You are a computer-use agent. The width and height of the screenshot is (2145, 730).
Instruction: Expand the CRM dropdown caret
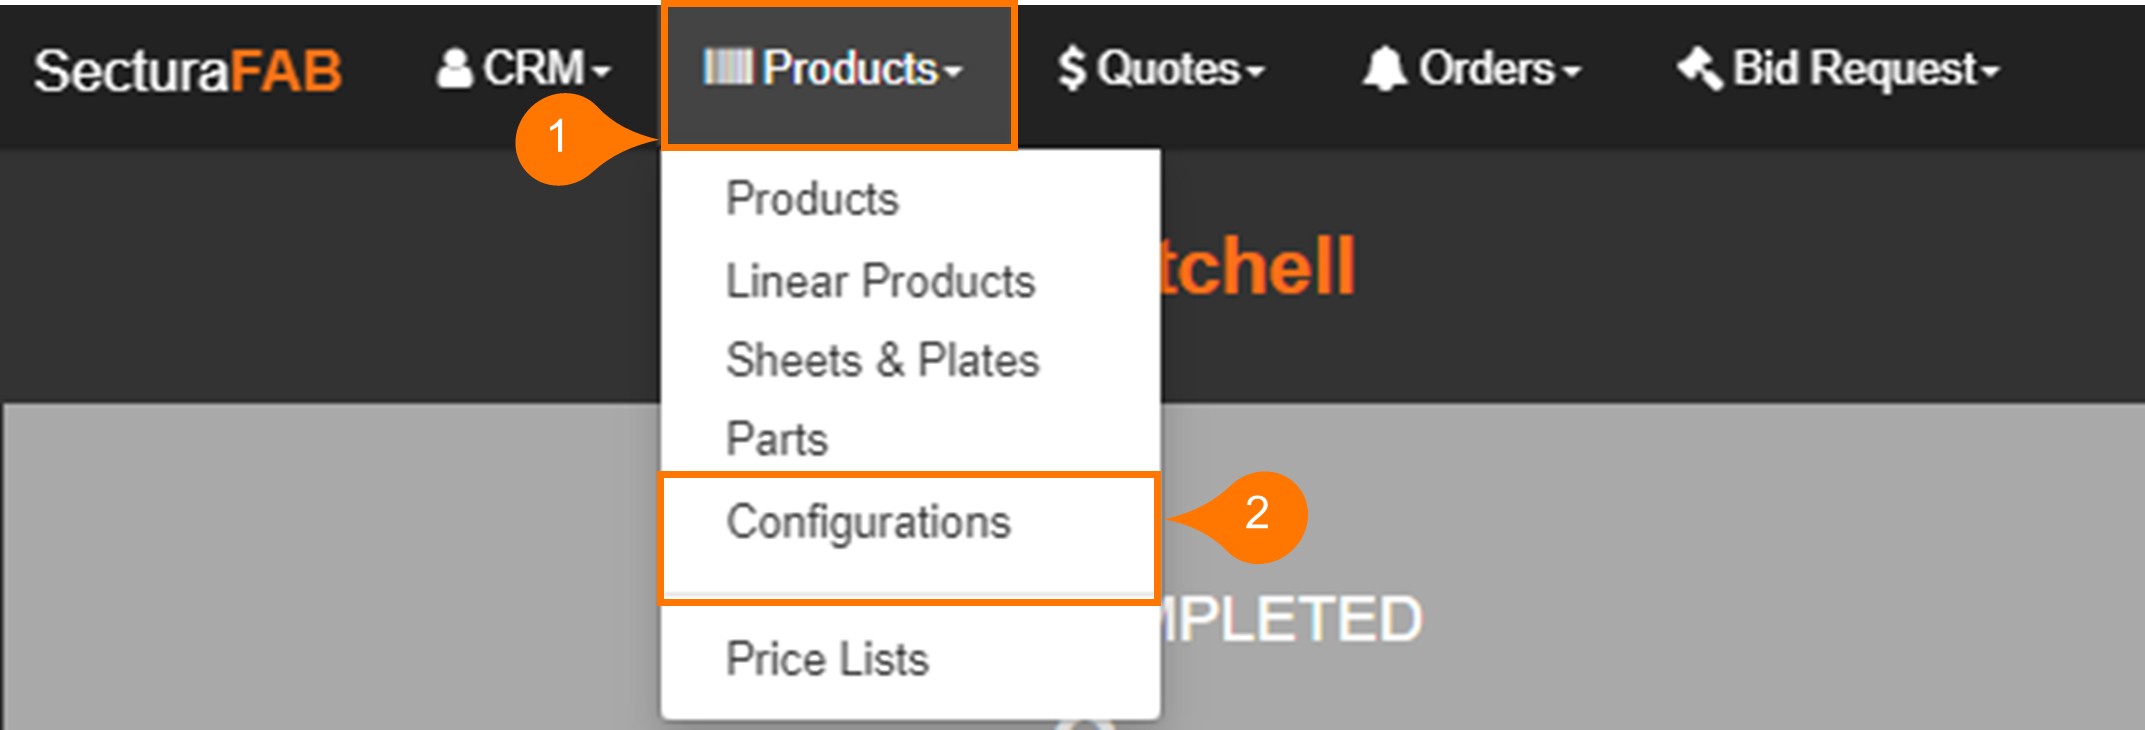601,72
